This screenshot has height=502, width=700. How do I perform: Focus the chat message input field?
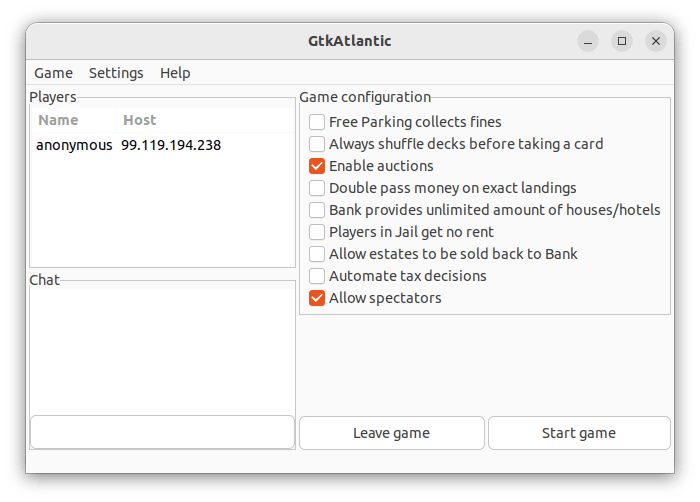tap(162, 432)
